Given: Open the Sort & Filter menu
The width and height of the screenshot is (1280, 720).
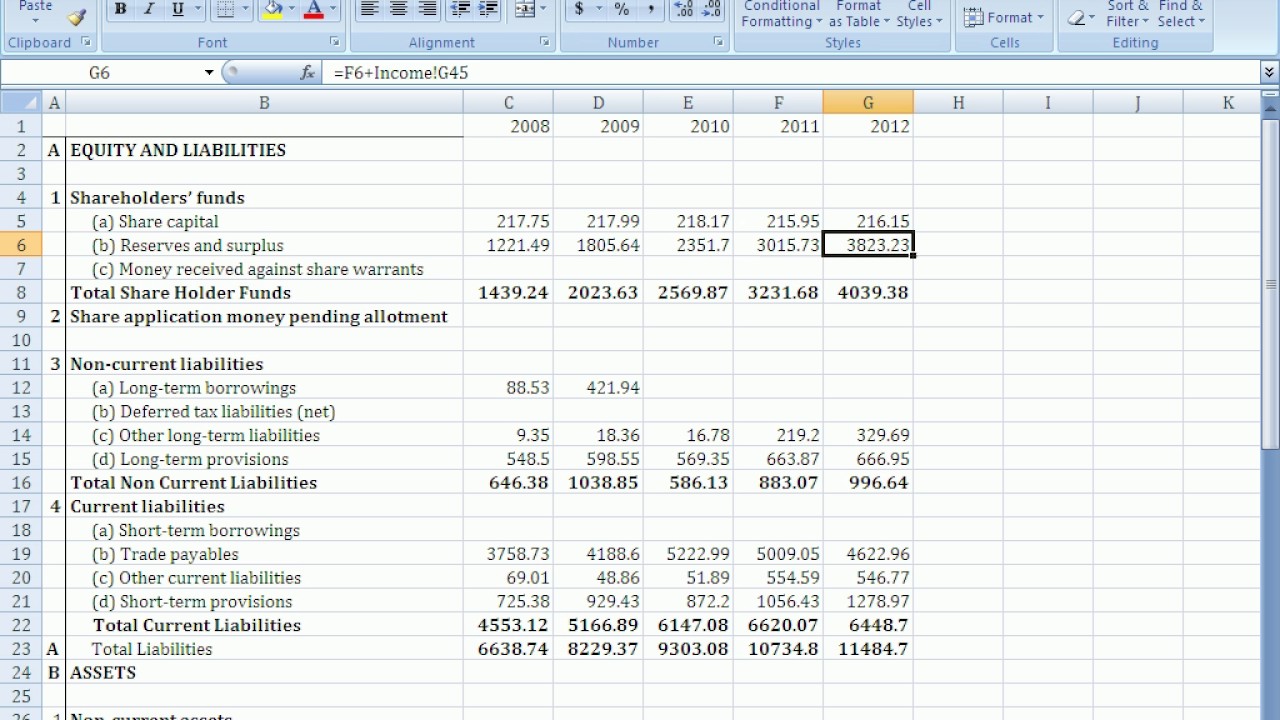Looking at the screenshot, I should [1128, 14].
